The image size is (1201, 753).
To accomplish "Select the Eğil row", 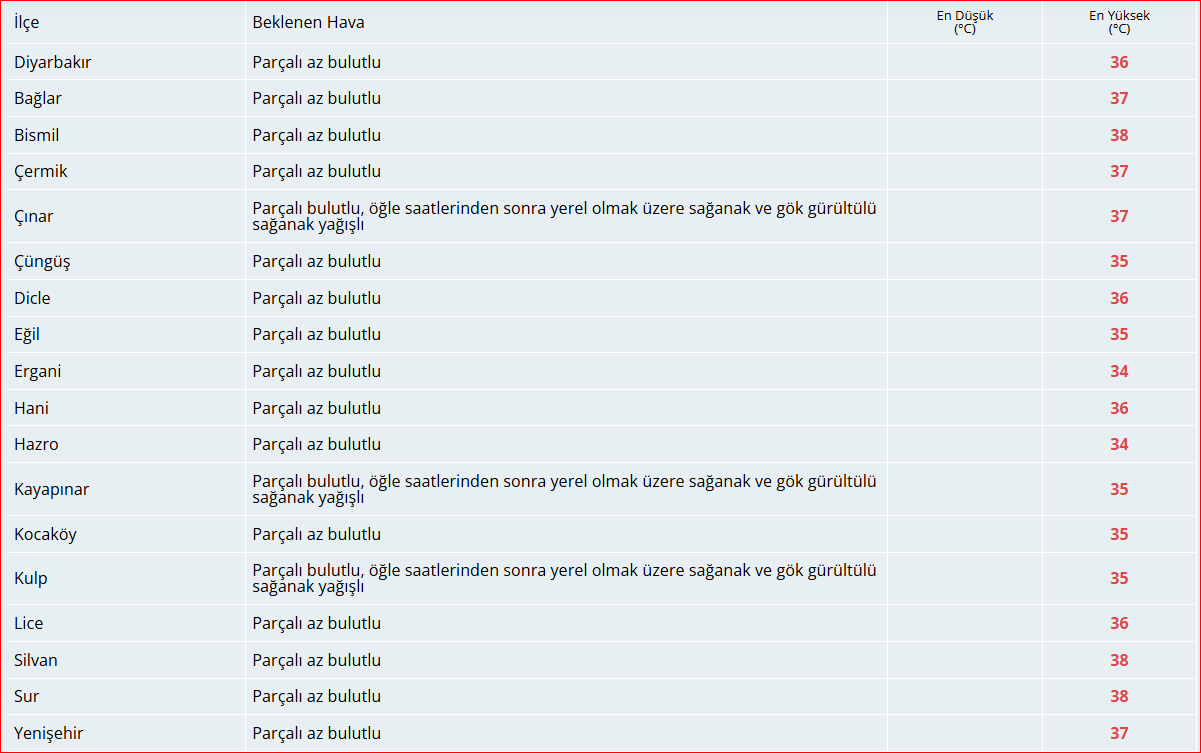I will [29, 334].
